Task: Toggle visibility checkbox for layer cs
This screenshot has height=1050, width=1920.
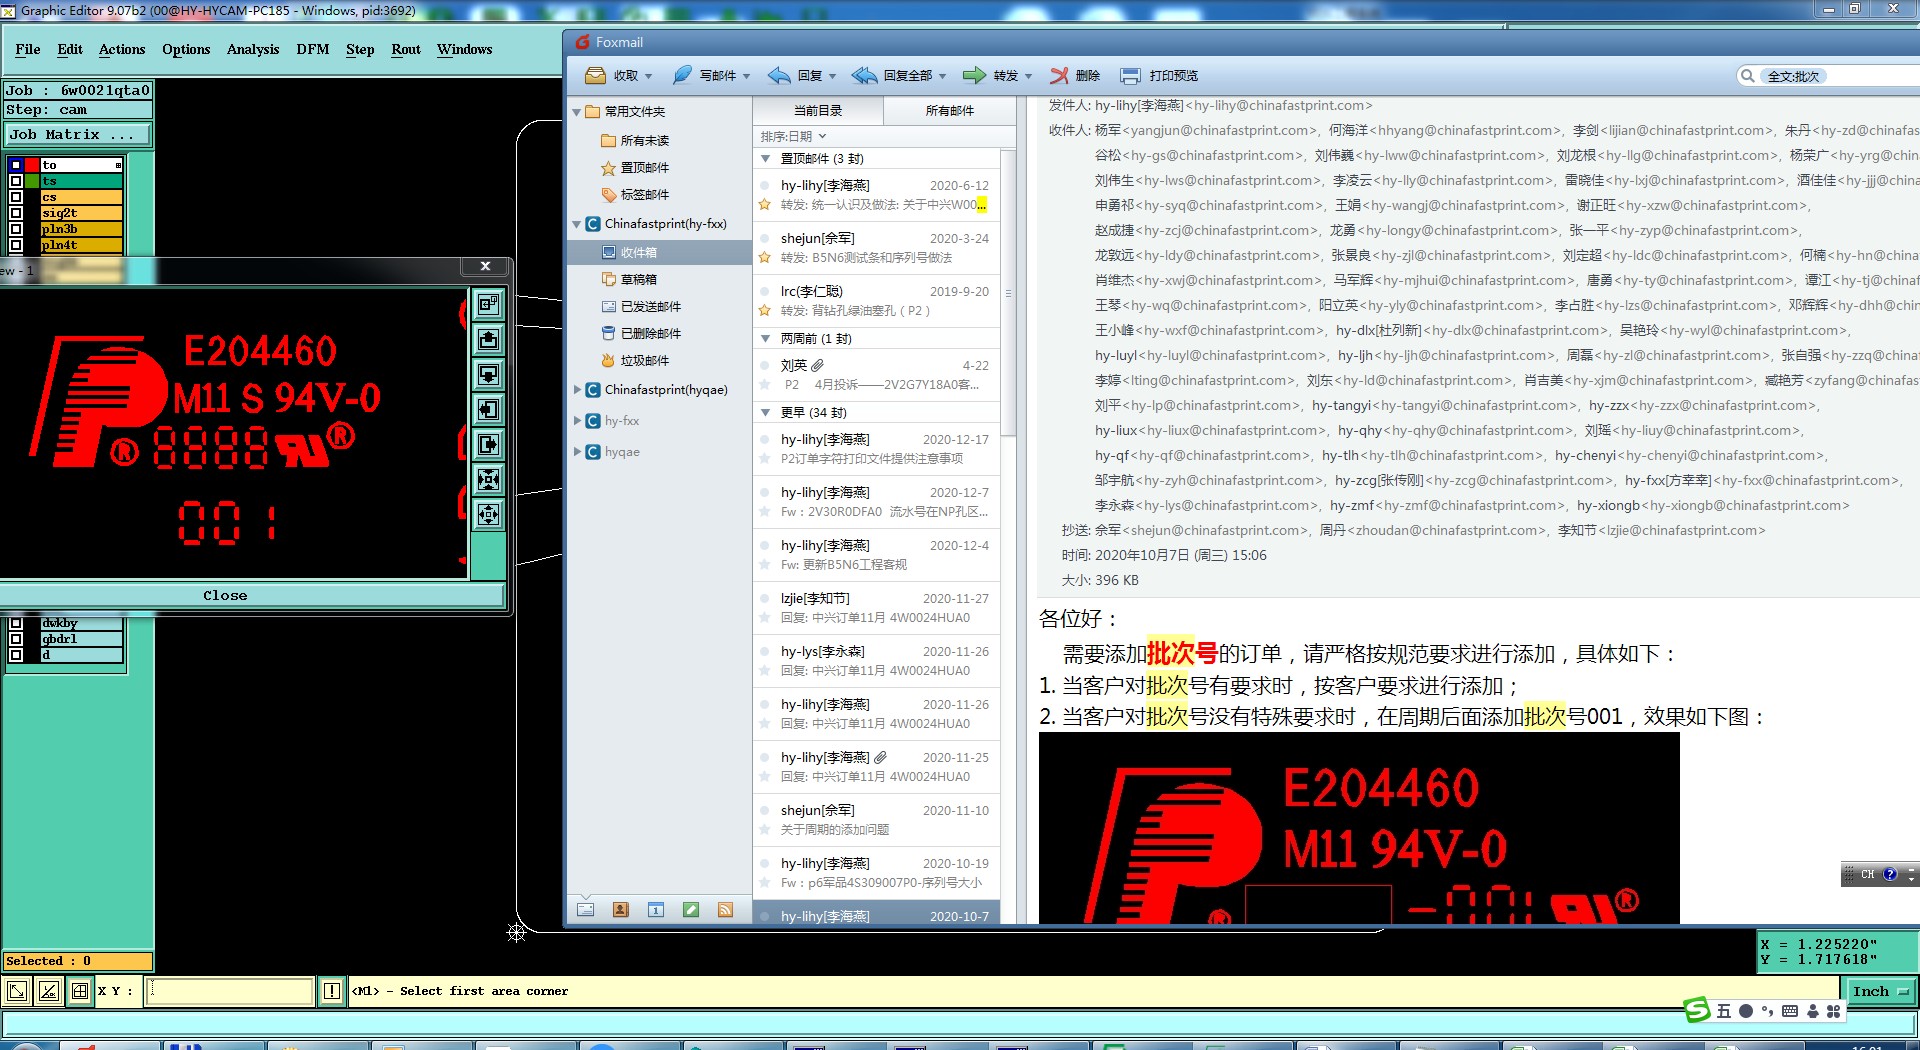Action: [16, 197]
